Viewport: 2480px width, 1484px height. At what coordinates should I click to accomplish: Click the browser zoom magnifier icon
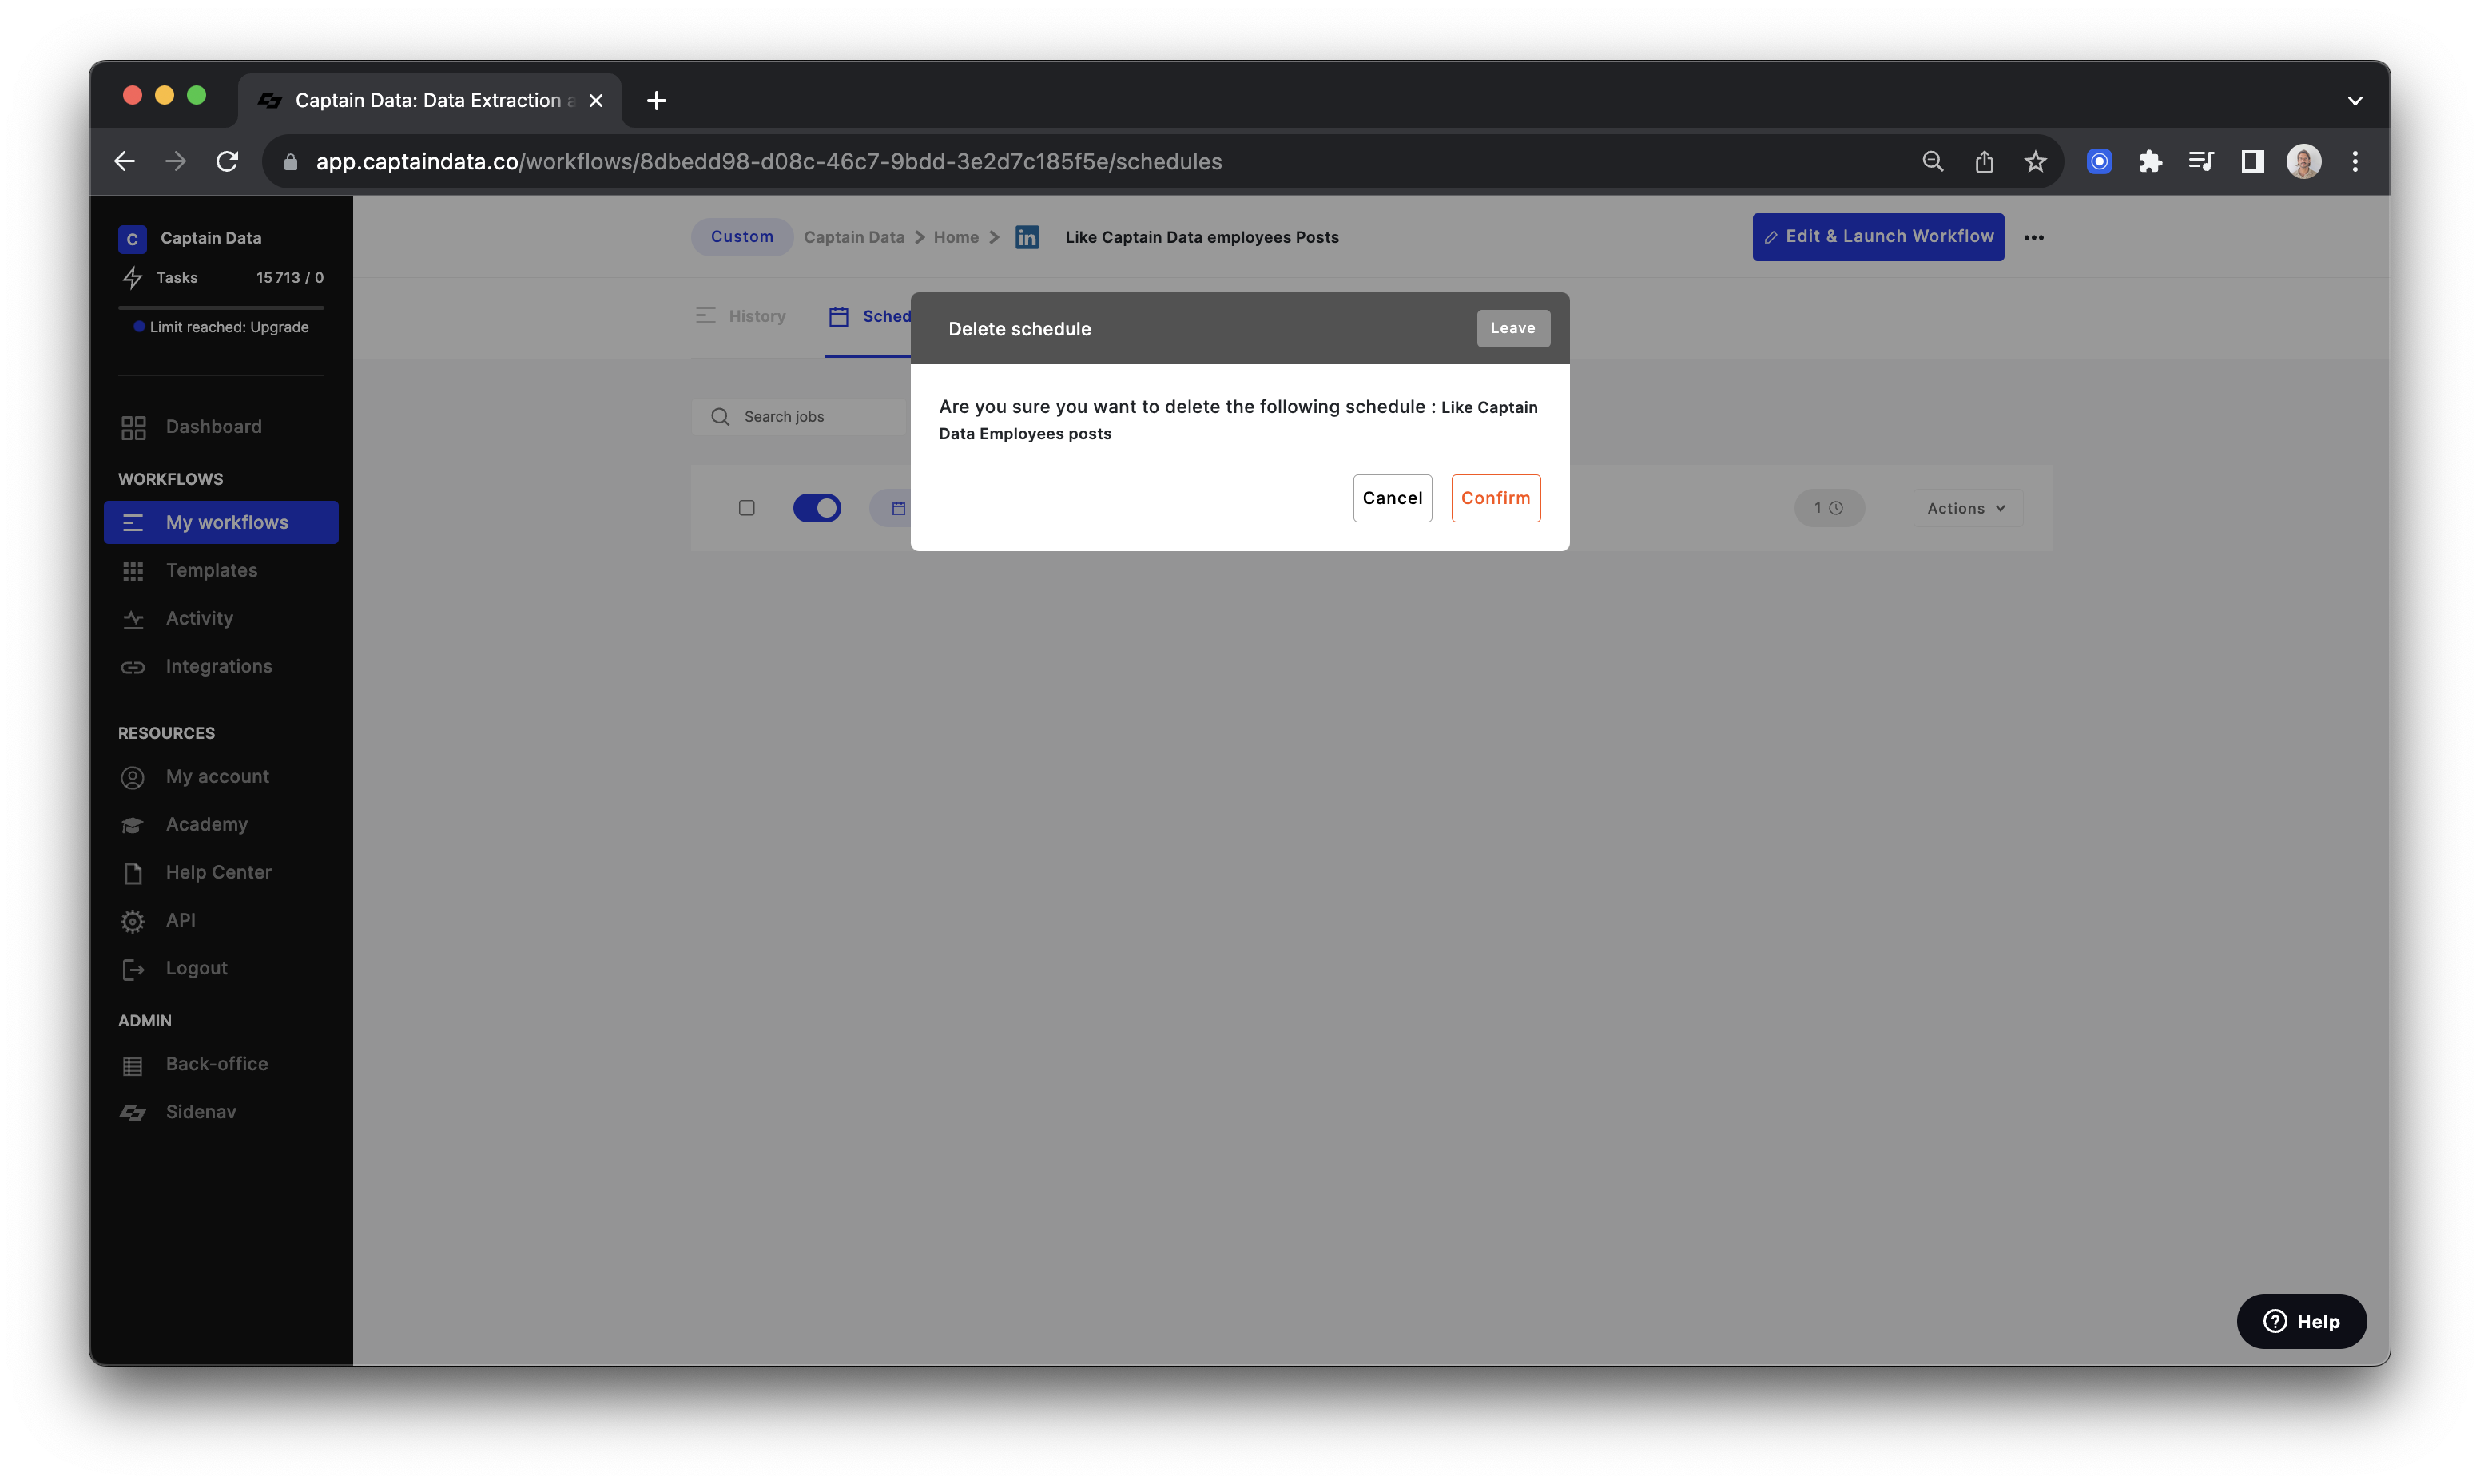point(1932,161)
